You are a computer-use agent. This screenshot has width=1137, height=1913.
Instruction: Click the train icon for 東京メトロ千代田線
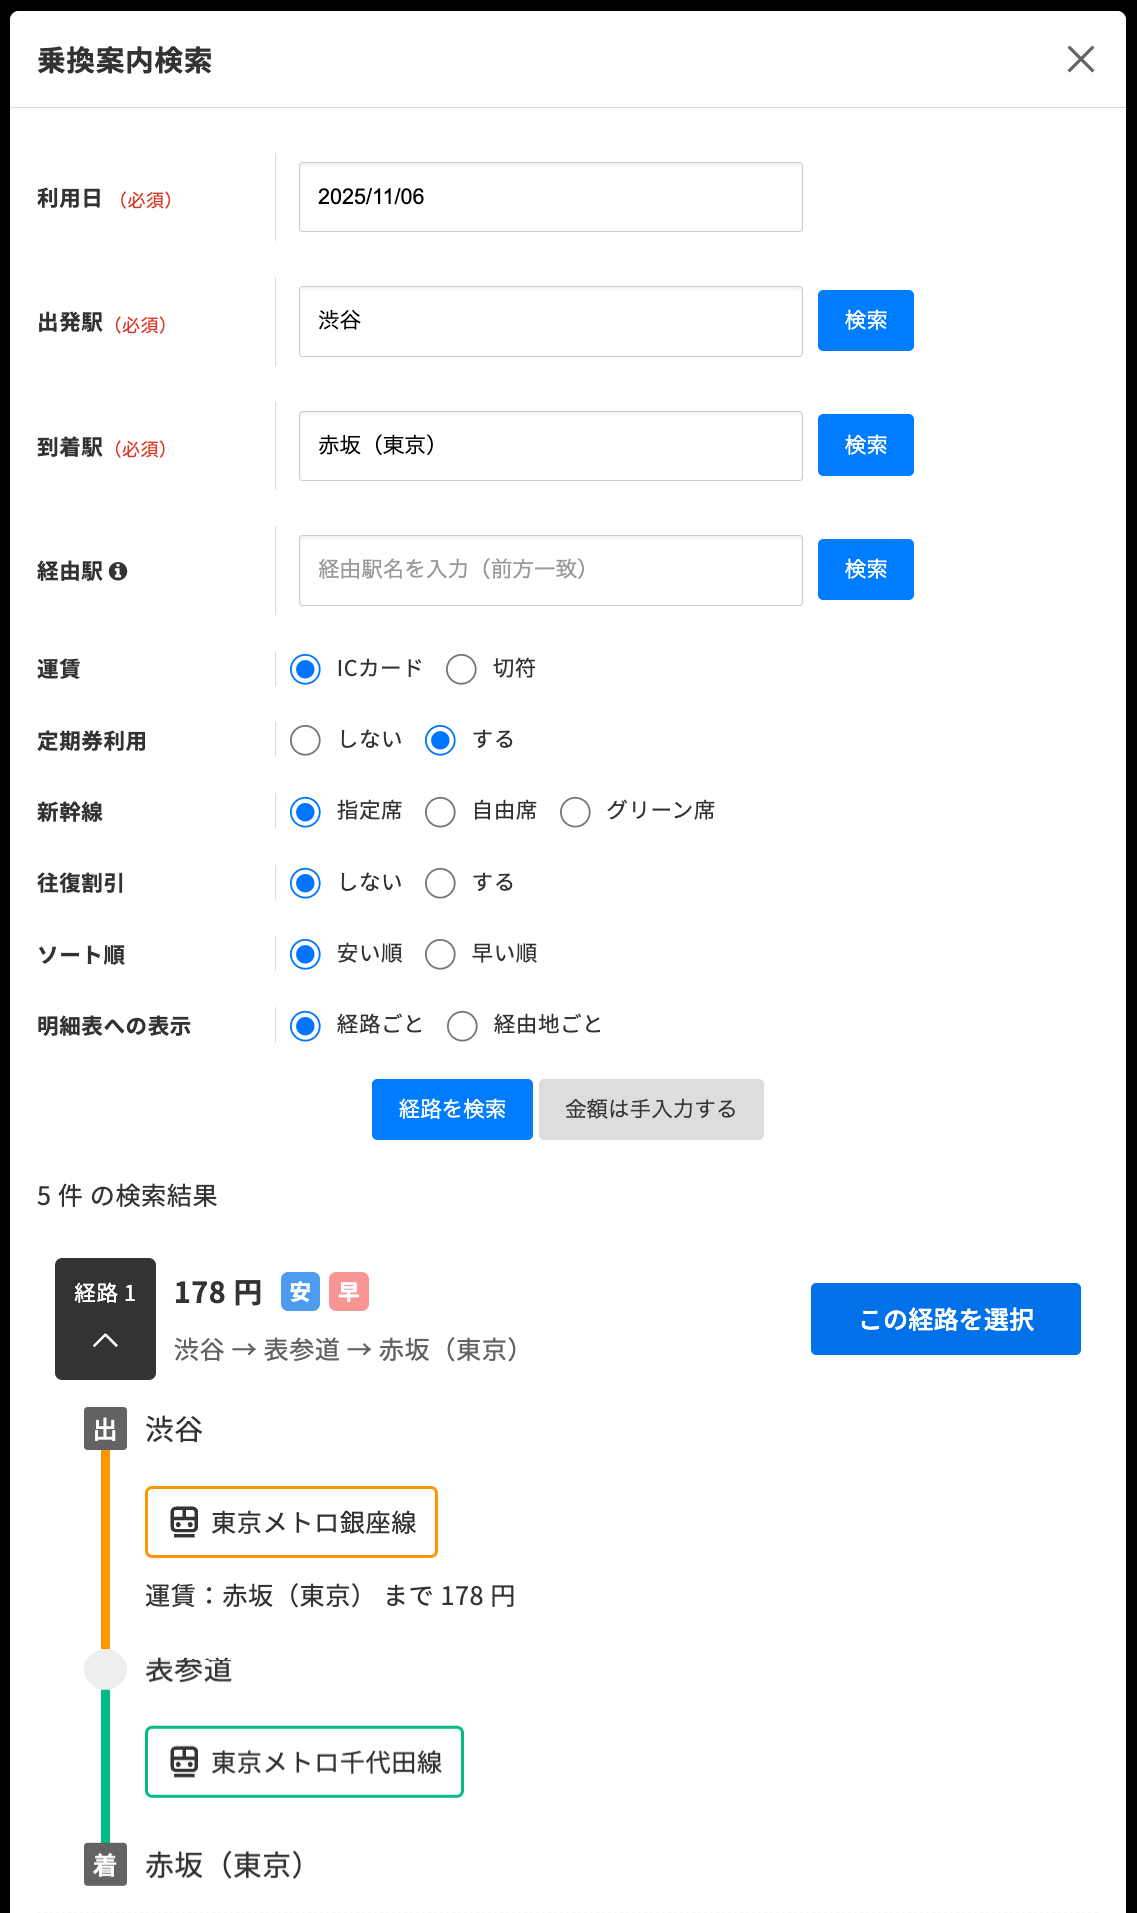184,1761
